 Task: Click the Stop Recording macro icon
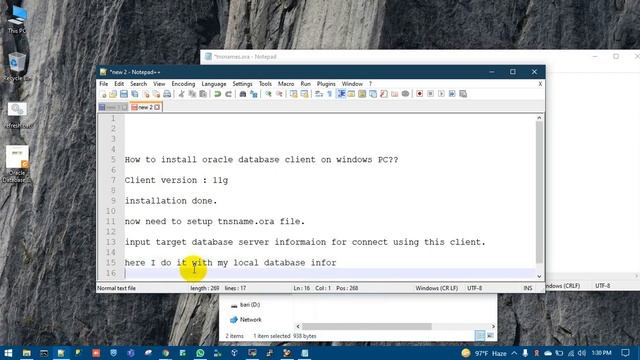point(430,94)
